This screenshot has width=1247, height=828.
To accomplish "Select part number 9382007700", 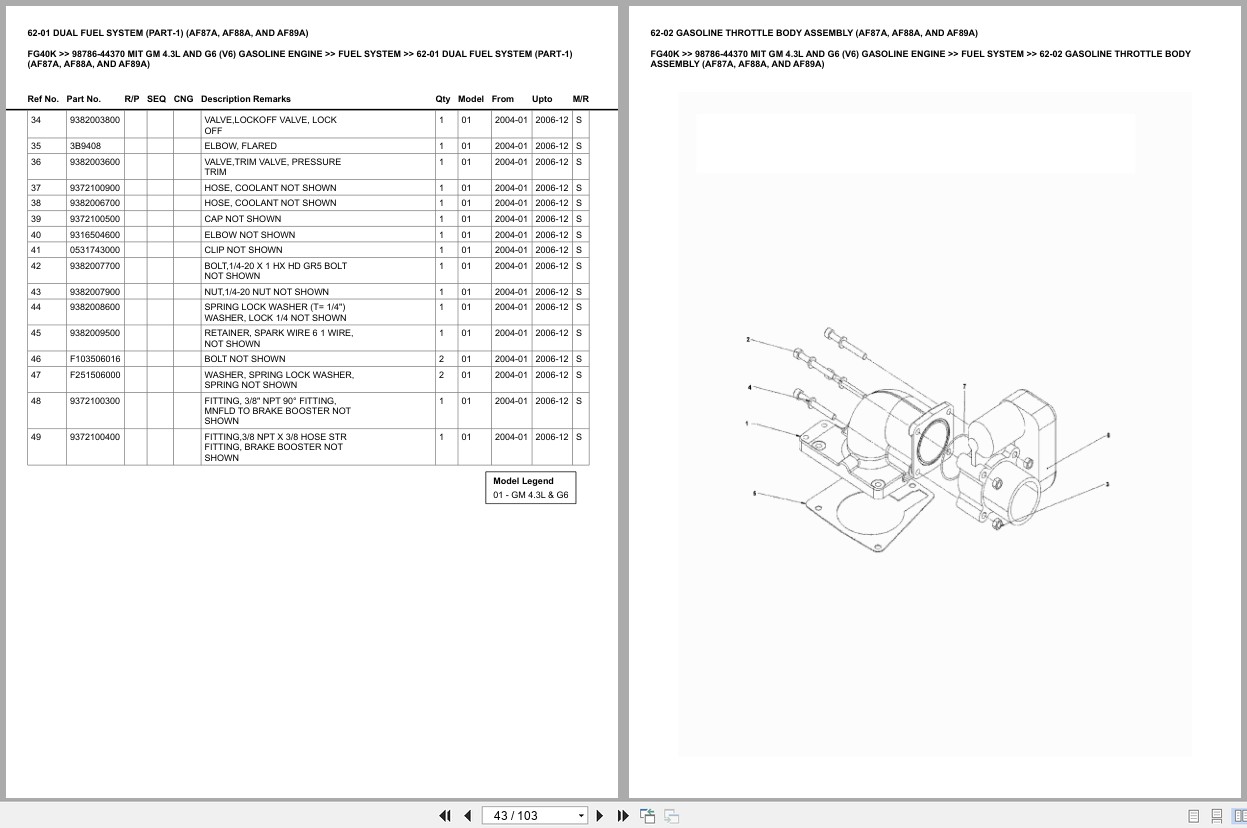I will coord(95,266).
